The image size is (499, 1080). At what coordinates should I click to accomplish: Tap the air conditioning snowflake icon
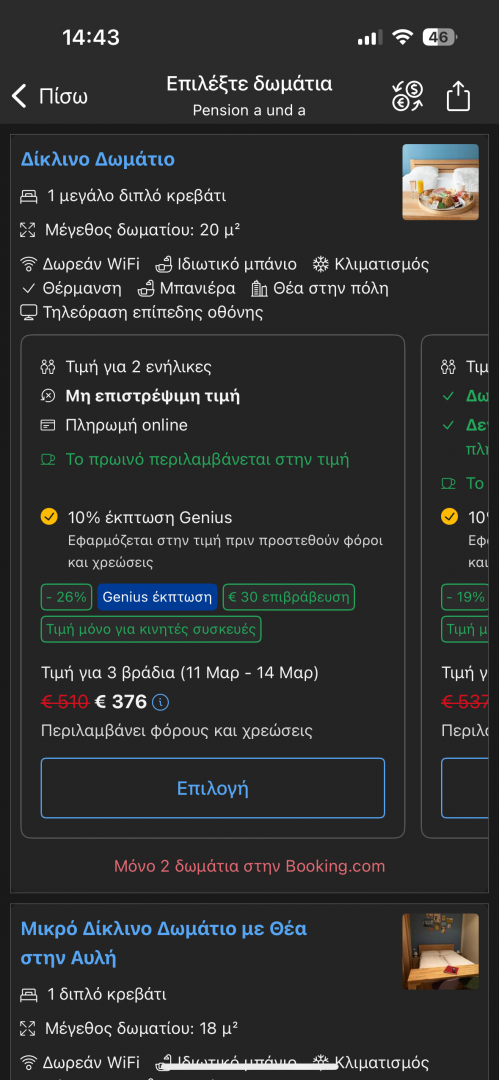point(320,264)
